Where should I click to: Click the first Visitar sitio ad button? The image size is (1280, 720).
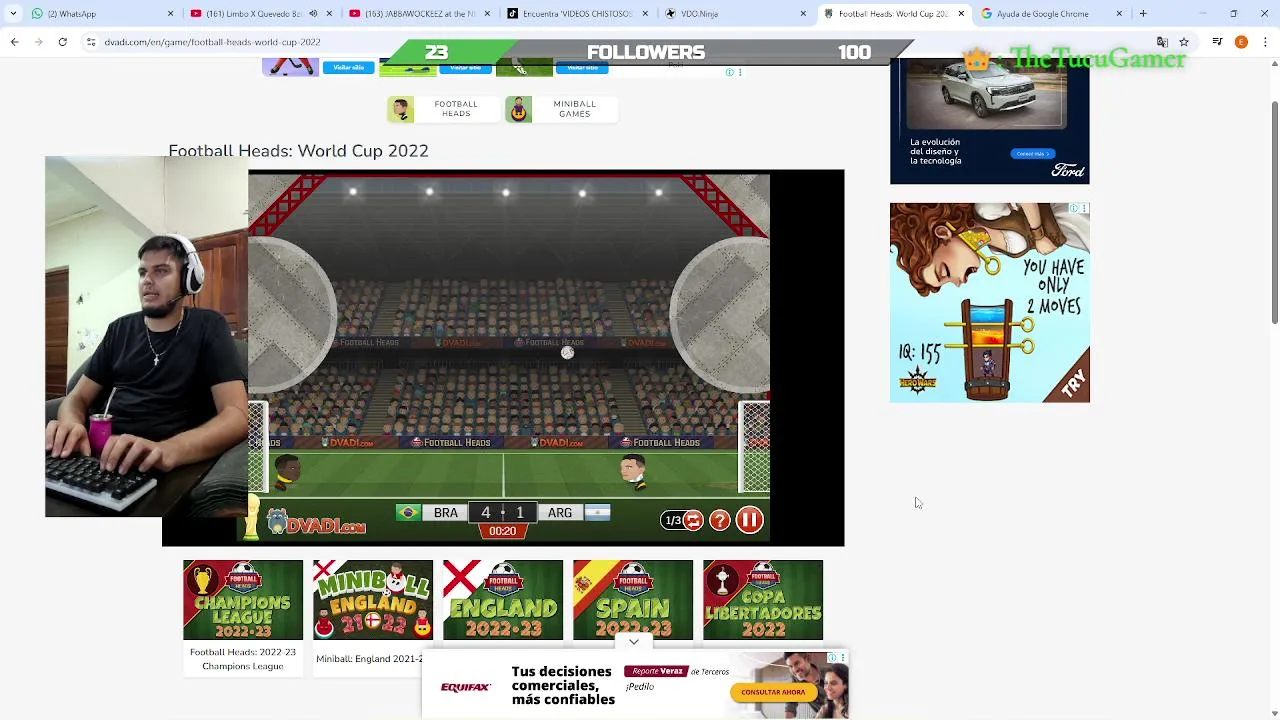tap(349, 67)
